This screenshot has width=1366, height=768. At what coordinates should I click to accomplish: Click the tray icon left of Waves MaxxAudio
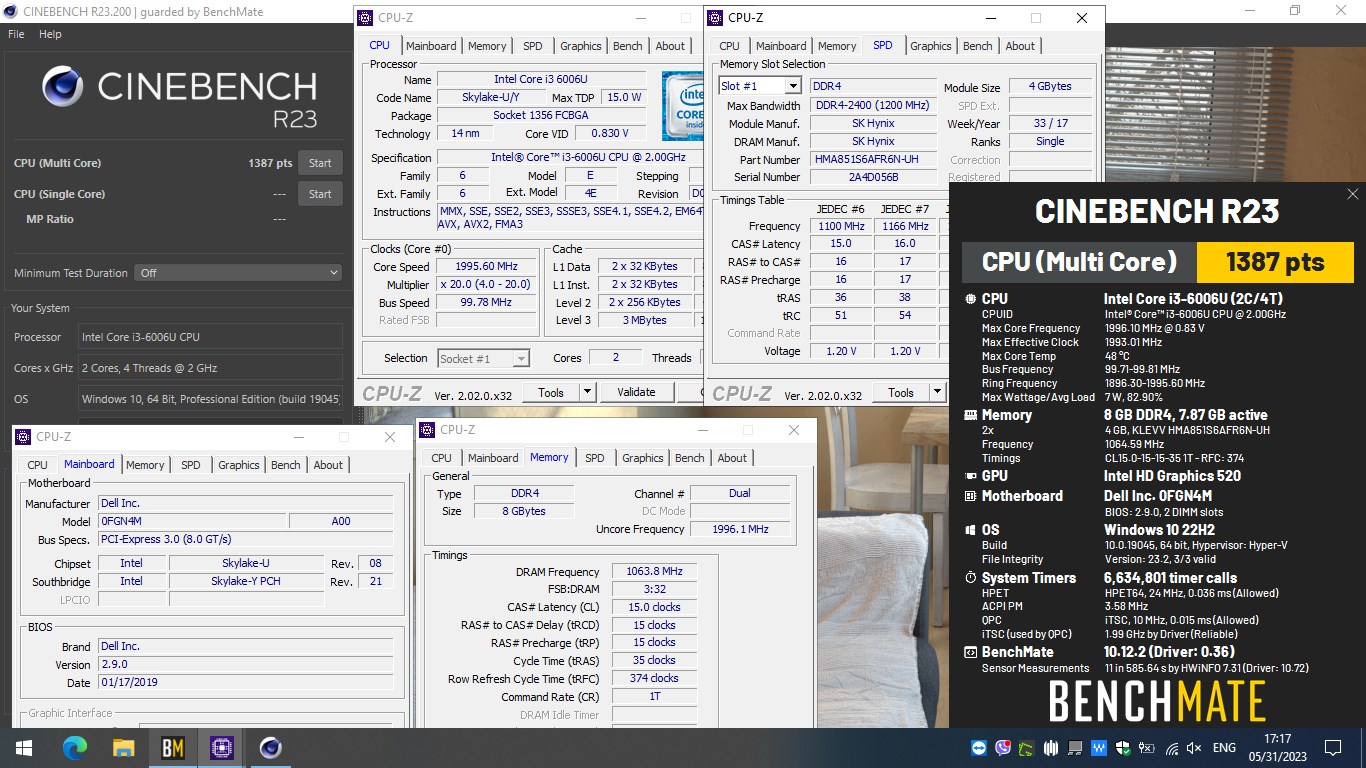click(1075, 748)
